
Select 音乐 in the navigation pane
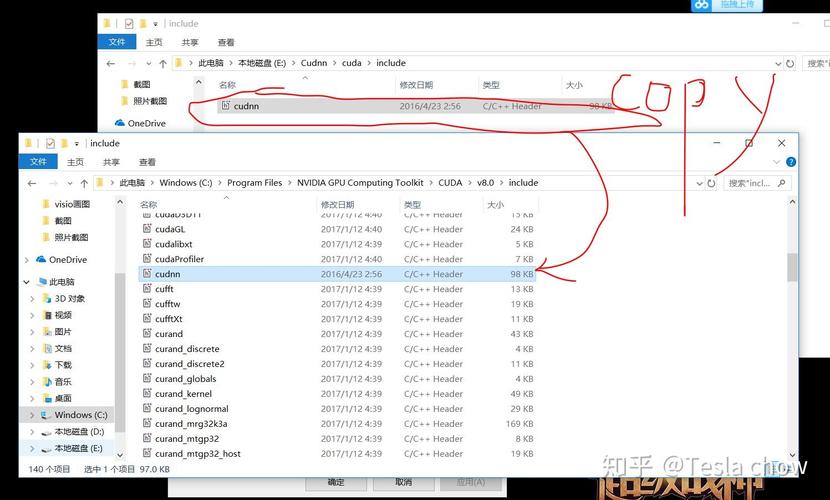(x=63, y=381)
